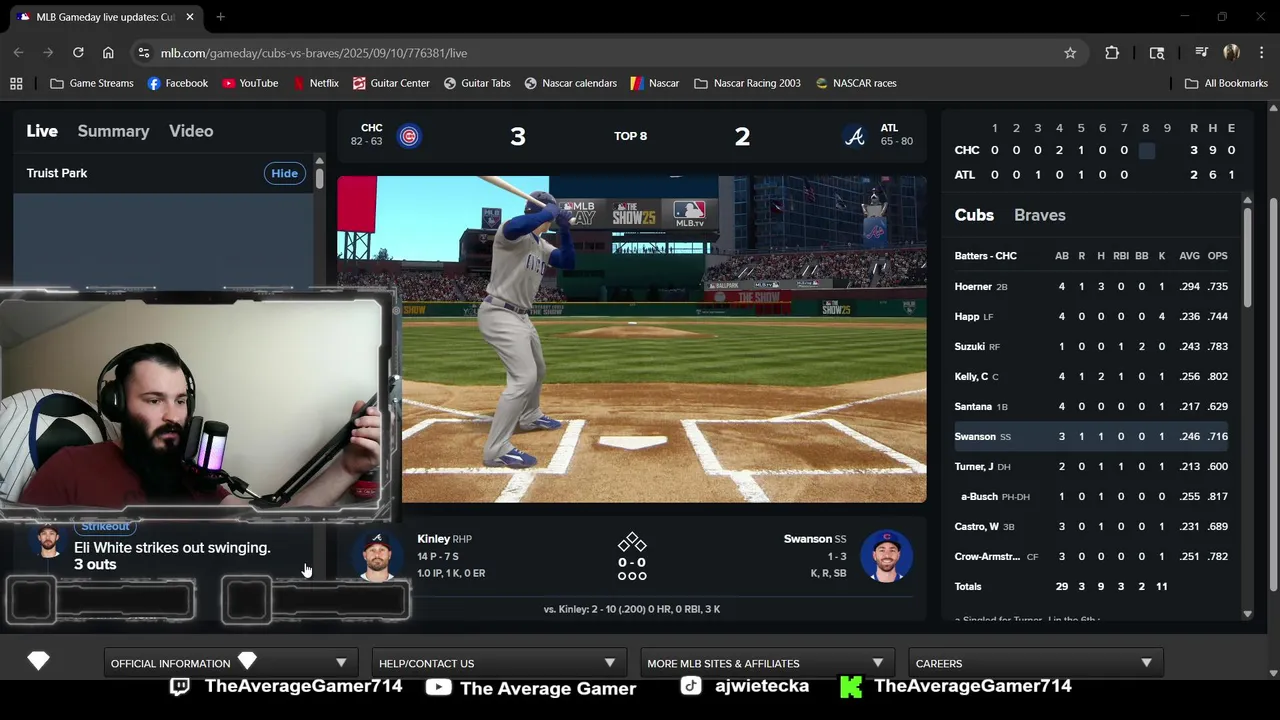Click the Cubs team logo in the scoreboard

(409, 136)
